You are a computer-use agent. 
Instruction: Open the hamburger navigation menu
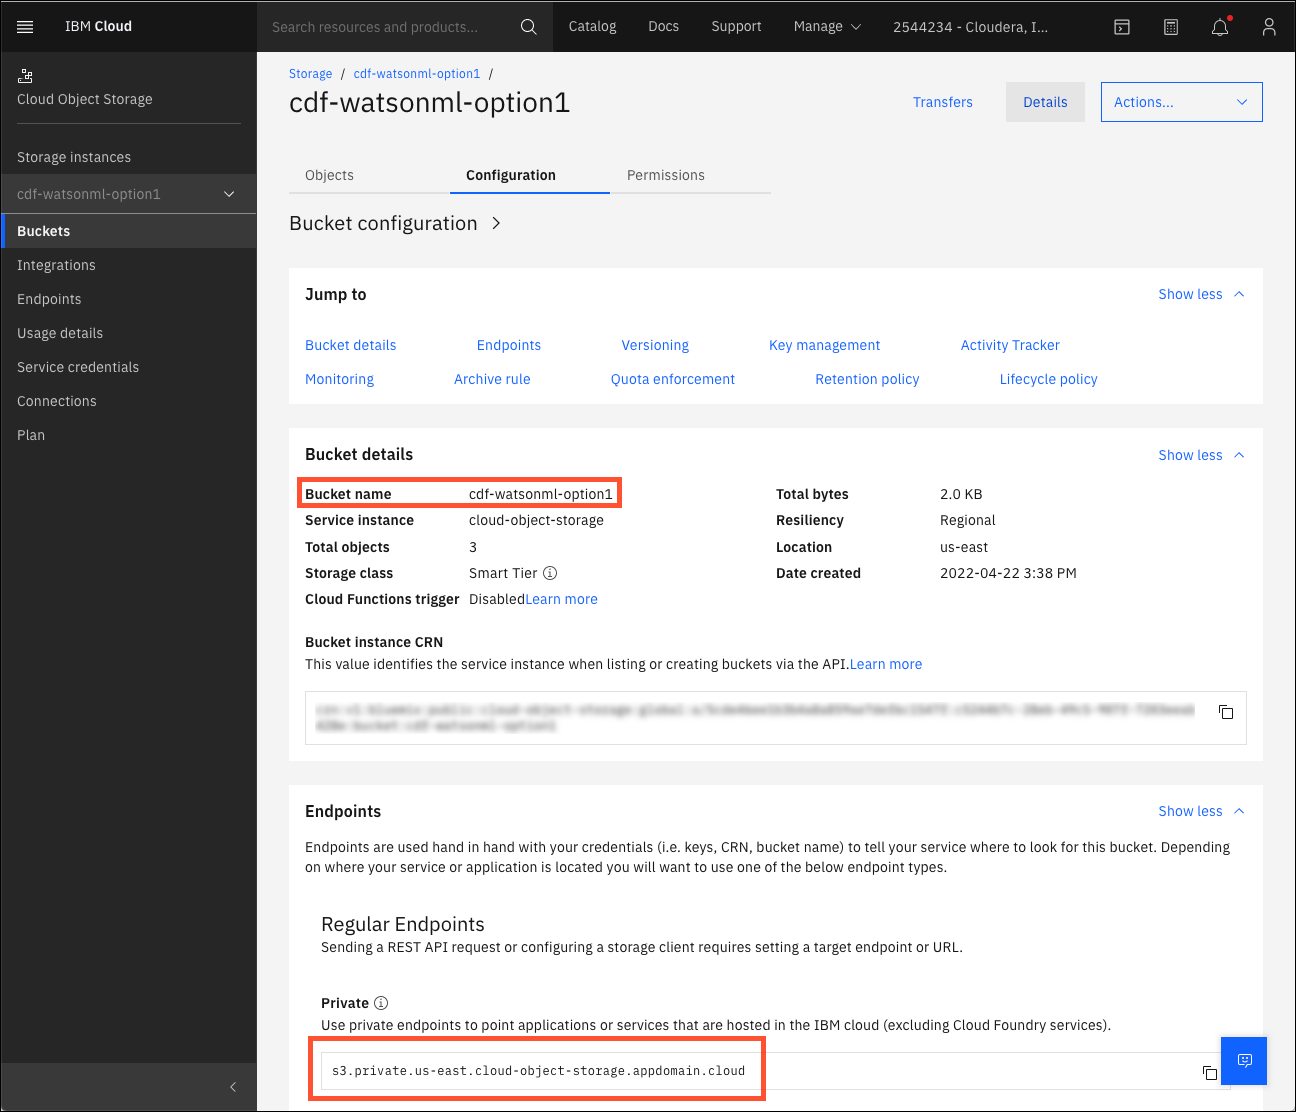click(x=25, y=26)
